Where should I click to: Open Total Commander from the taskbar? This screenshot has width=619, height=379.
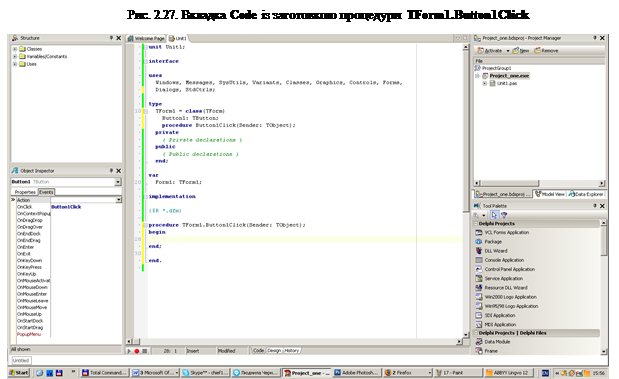(x=104, y=373)
